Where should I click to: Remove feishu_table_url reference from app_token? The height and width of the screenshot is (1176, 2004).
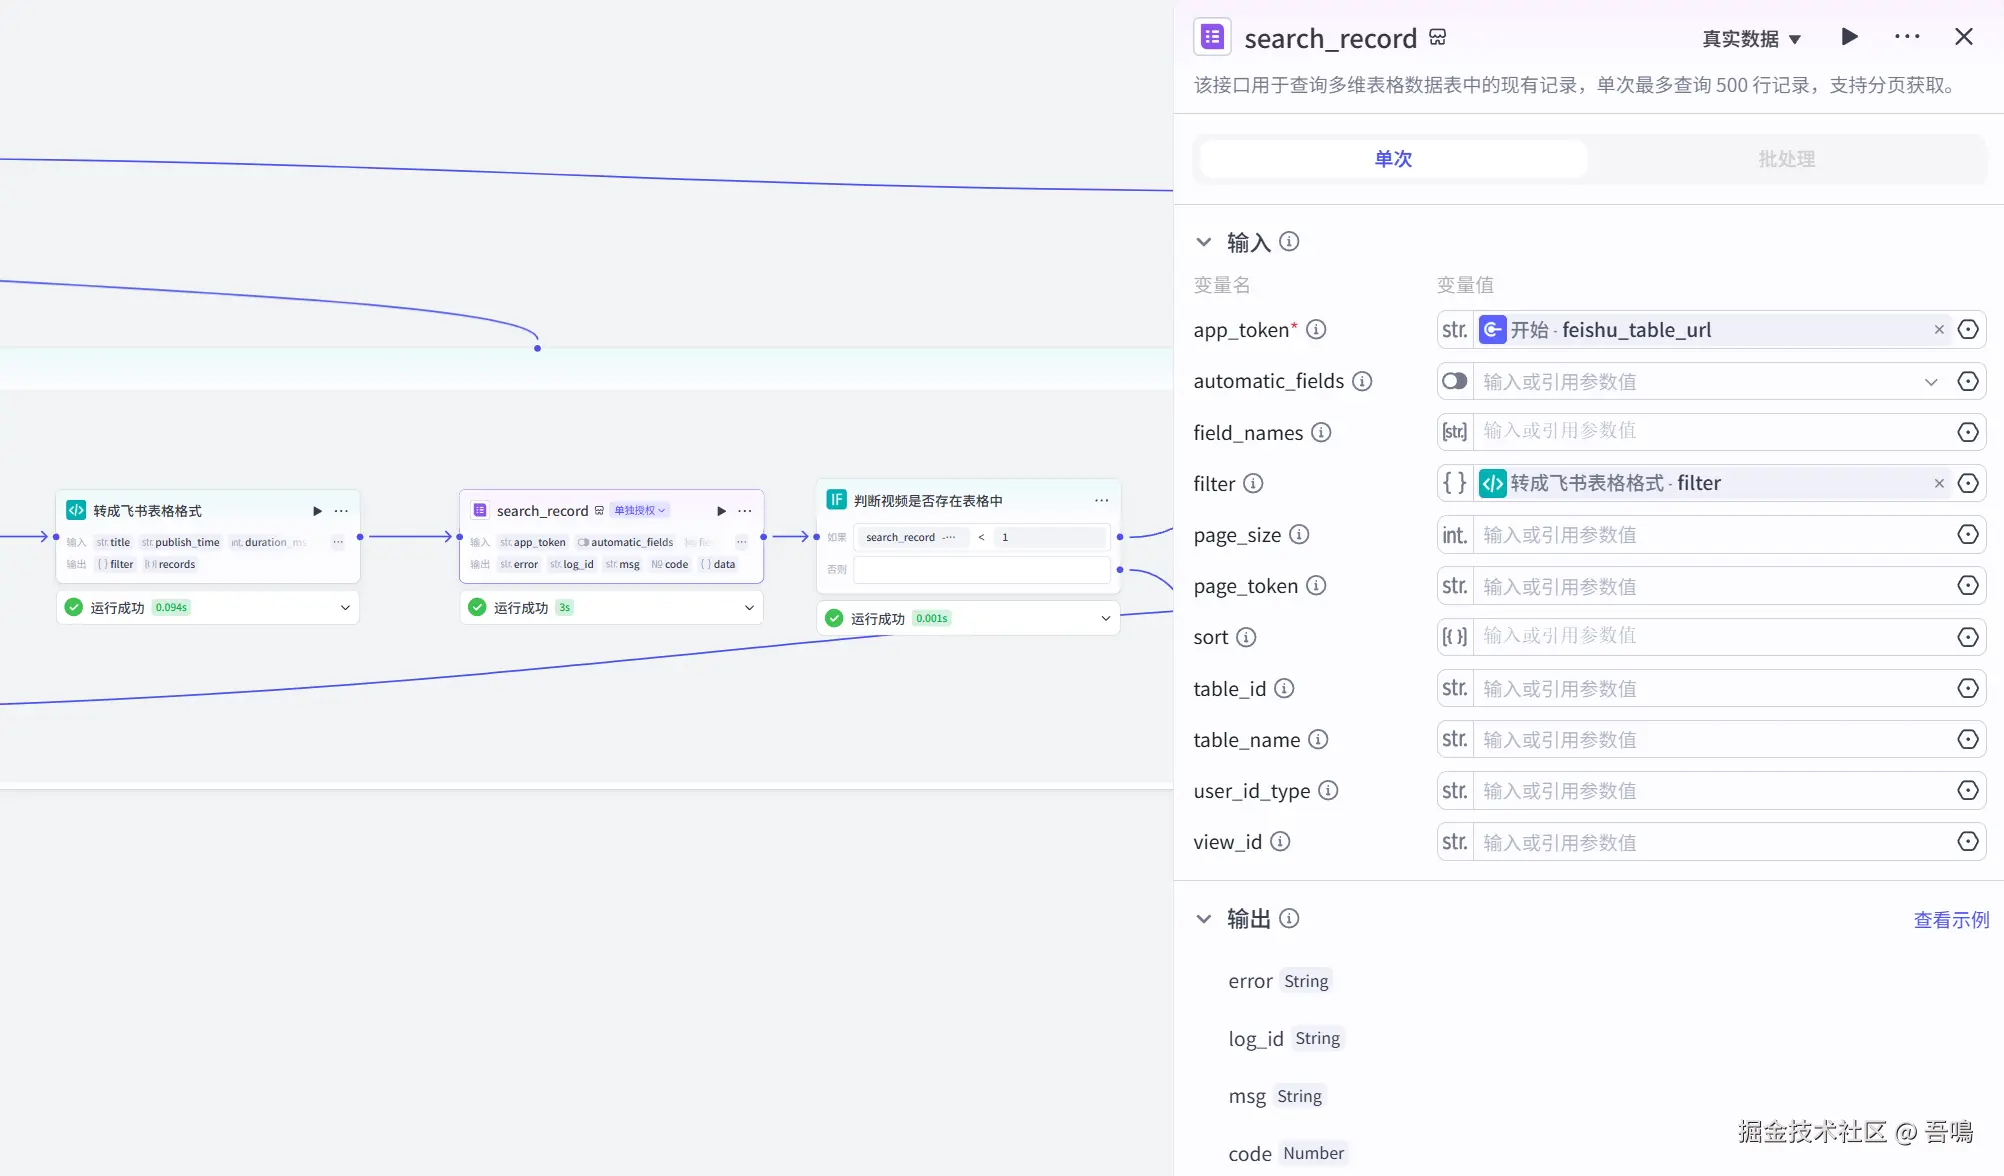click(x=1939, y=329)
